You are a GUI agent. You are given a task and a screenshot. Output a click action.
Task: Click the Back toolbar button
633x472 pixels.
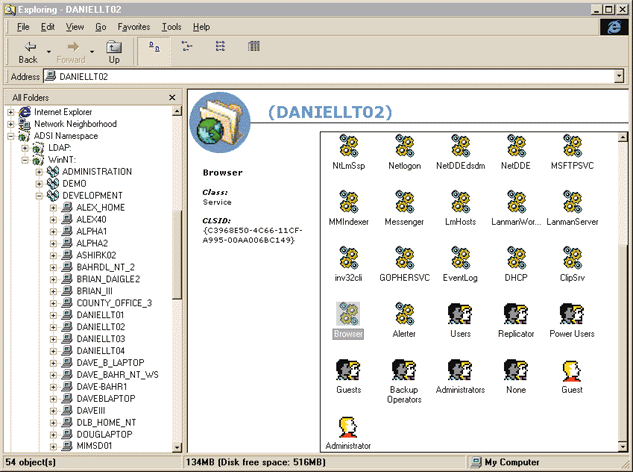pos(28,52)
